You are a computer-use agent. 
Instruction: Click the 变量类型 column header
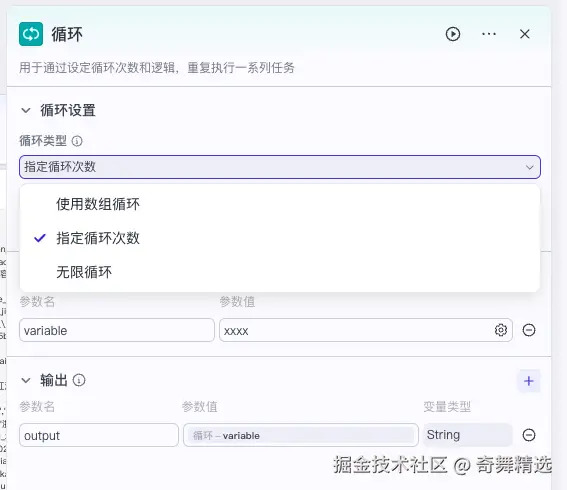tap(447, 406)
